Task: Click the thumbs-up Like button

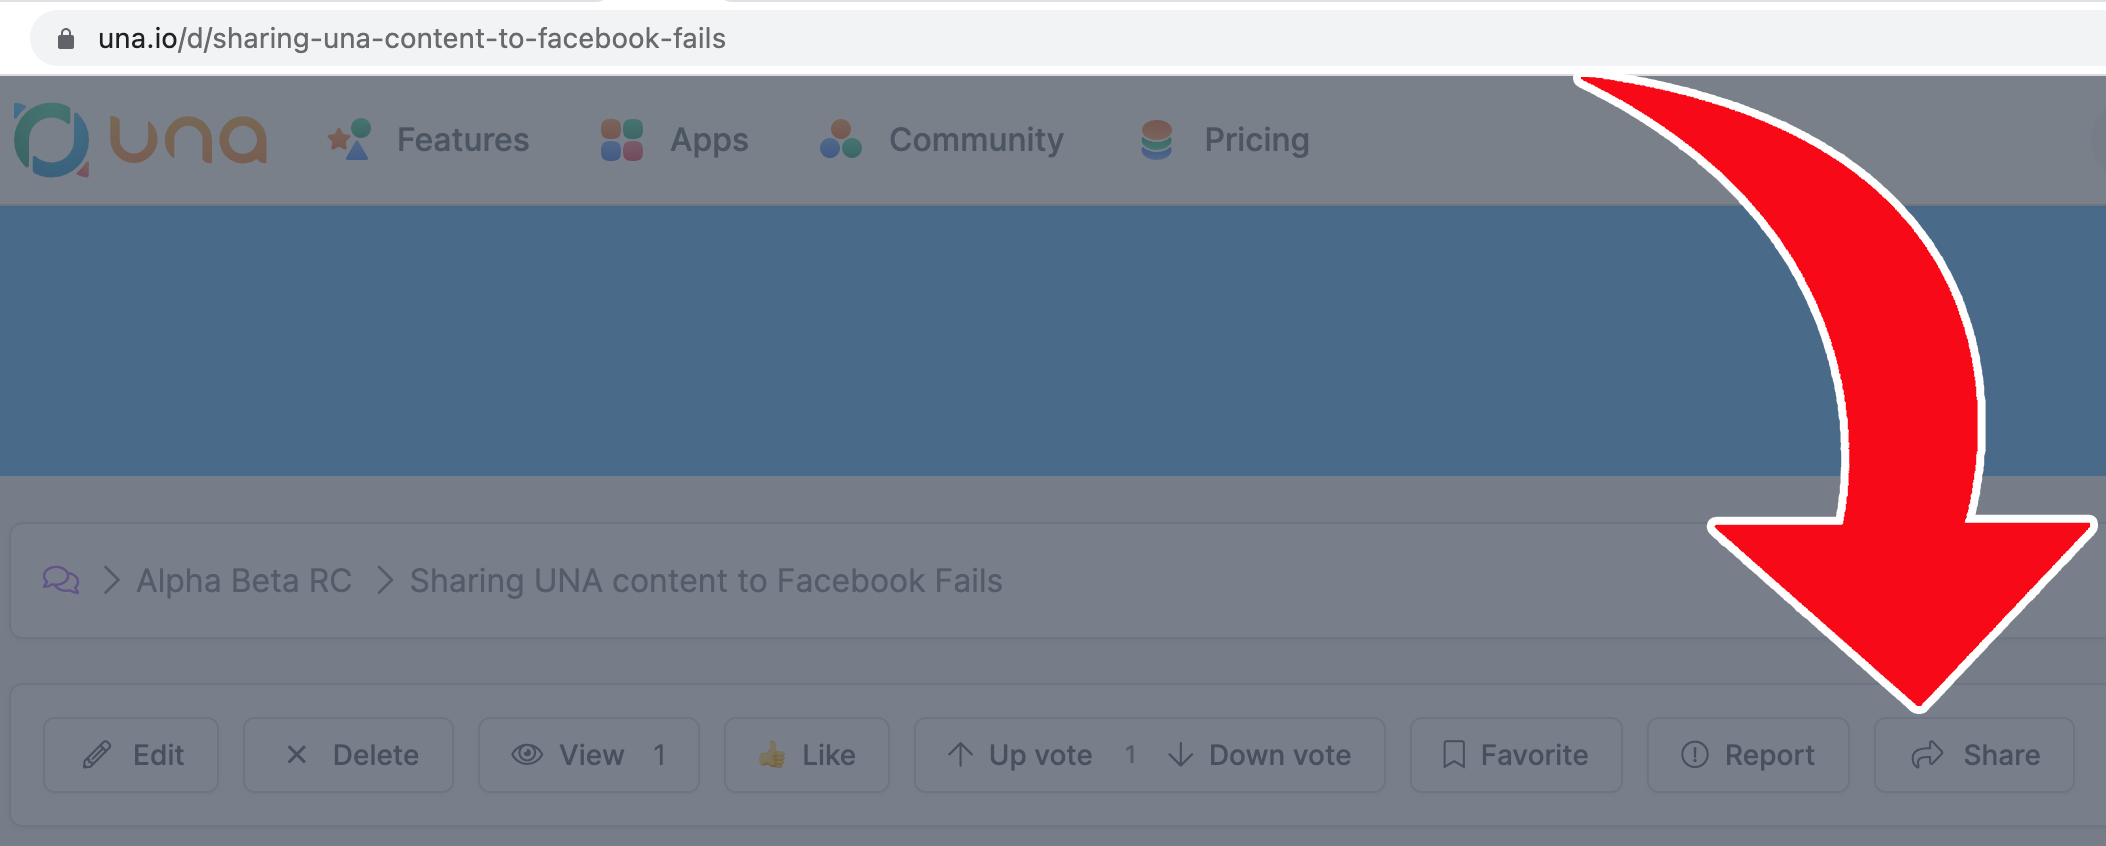Action: pos(806,755)
